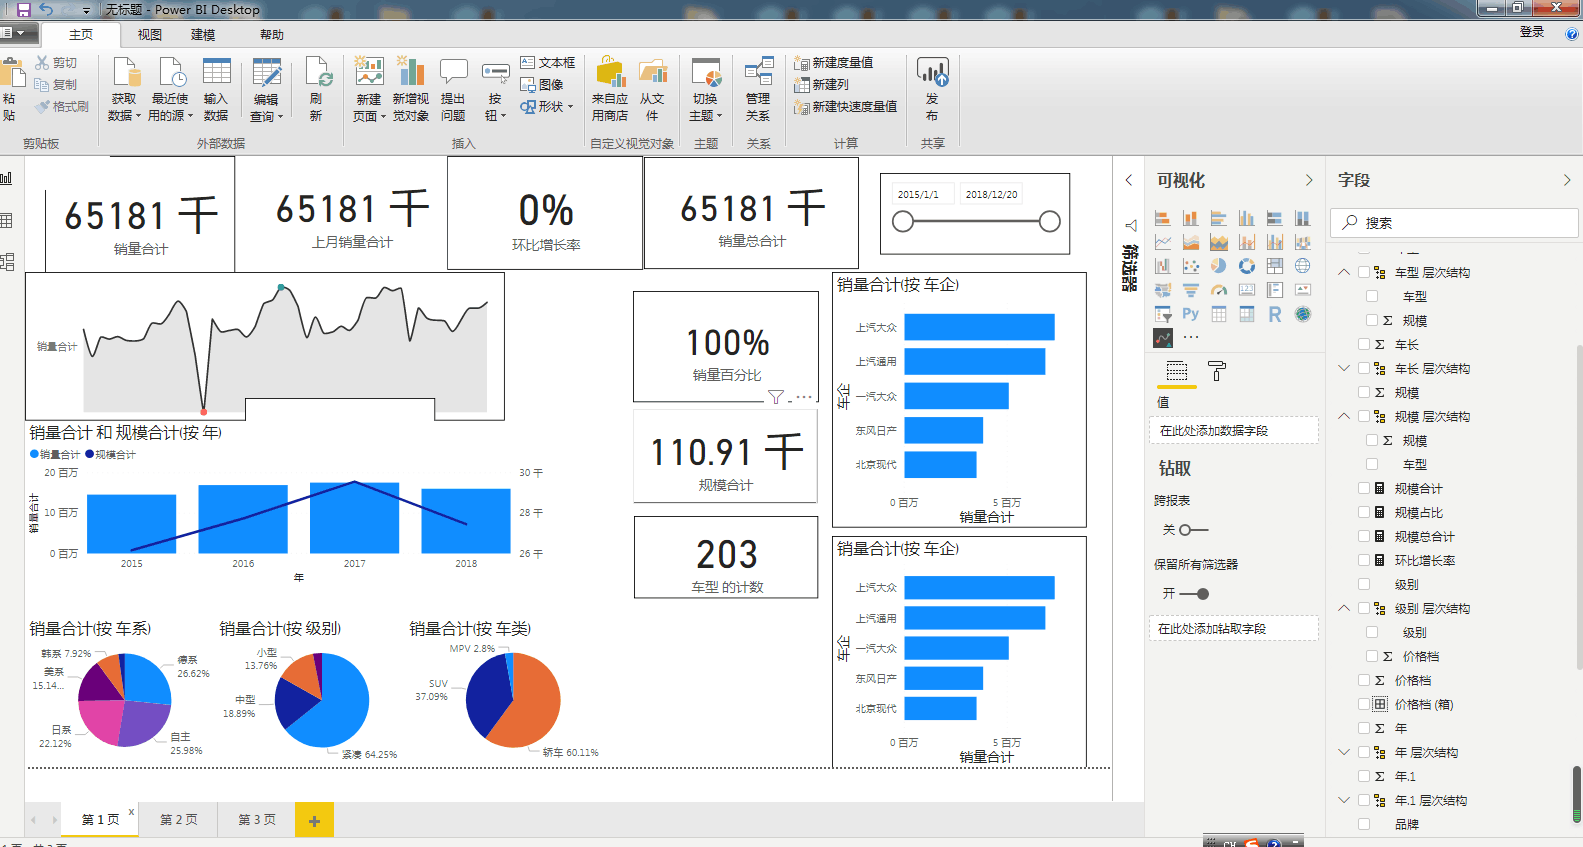Check the 环比增长率 field checkbox
1583x847 pixels.
(1364, 560)
